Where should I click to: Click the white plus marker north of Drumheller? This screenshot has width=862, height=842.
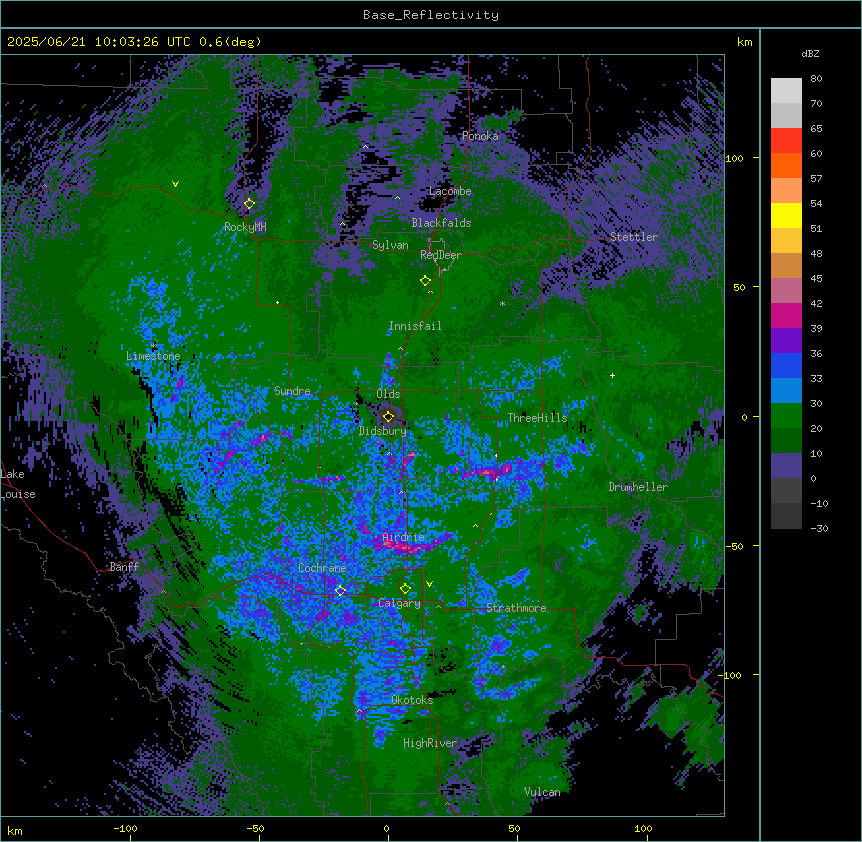(x=612, y=375)
